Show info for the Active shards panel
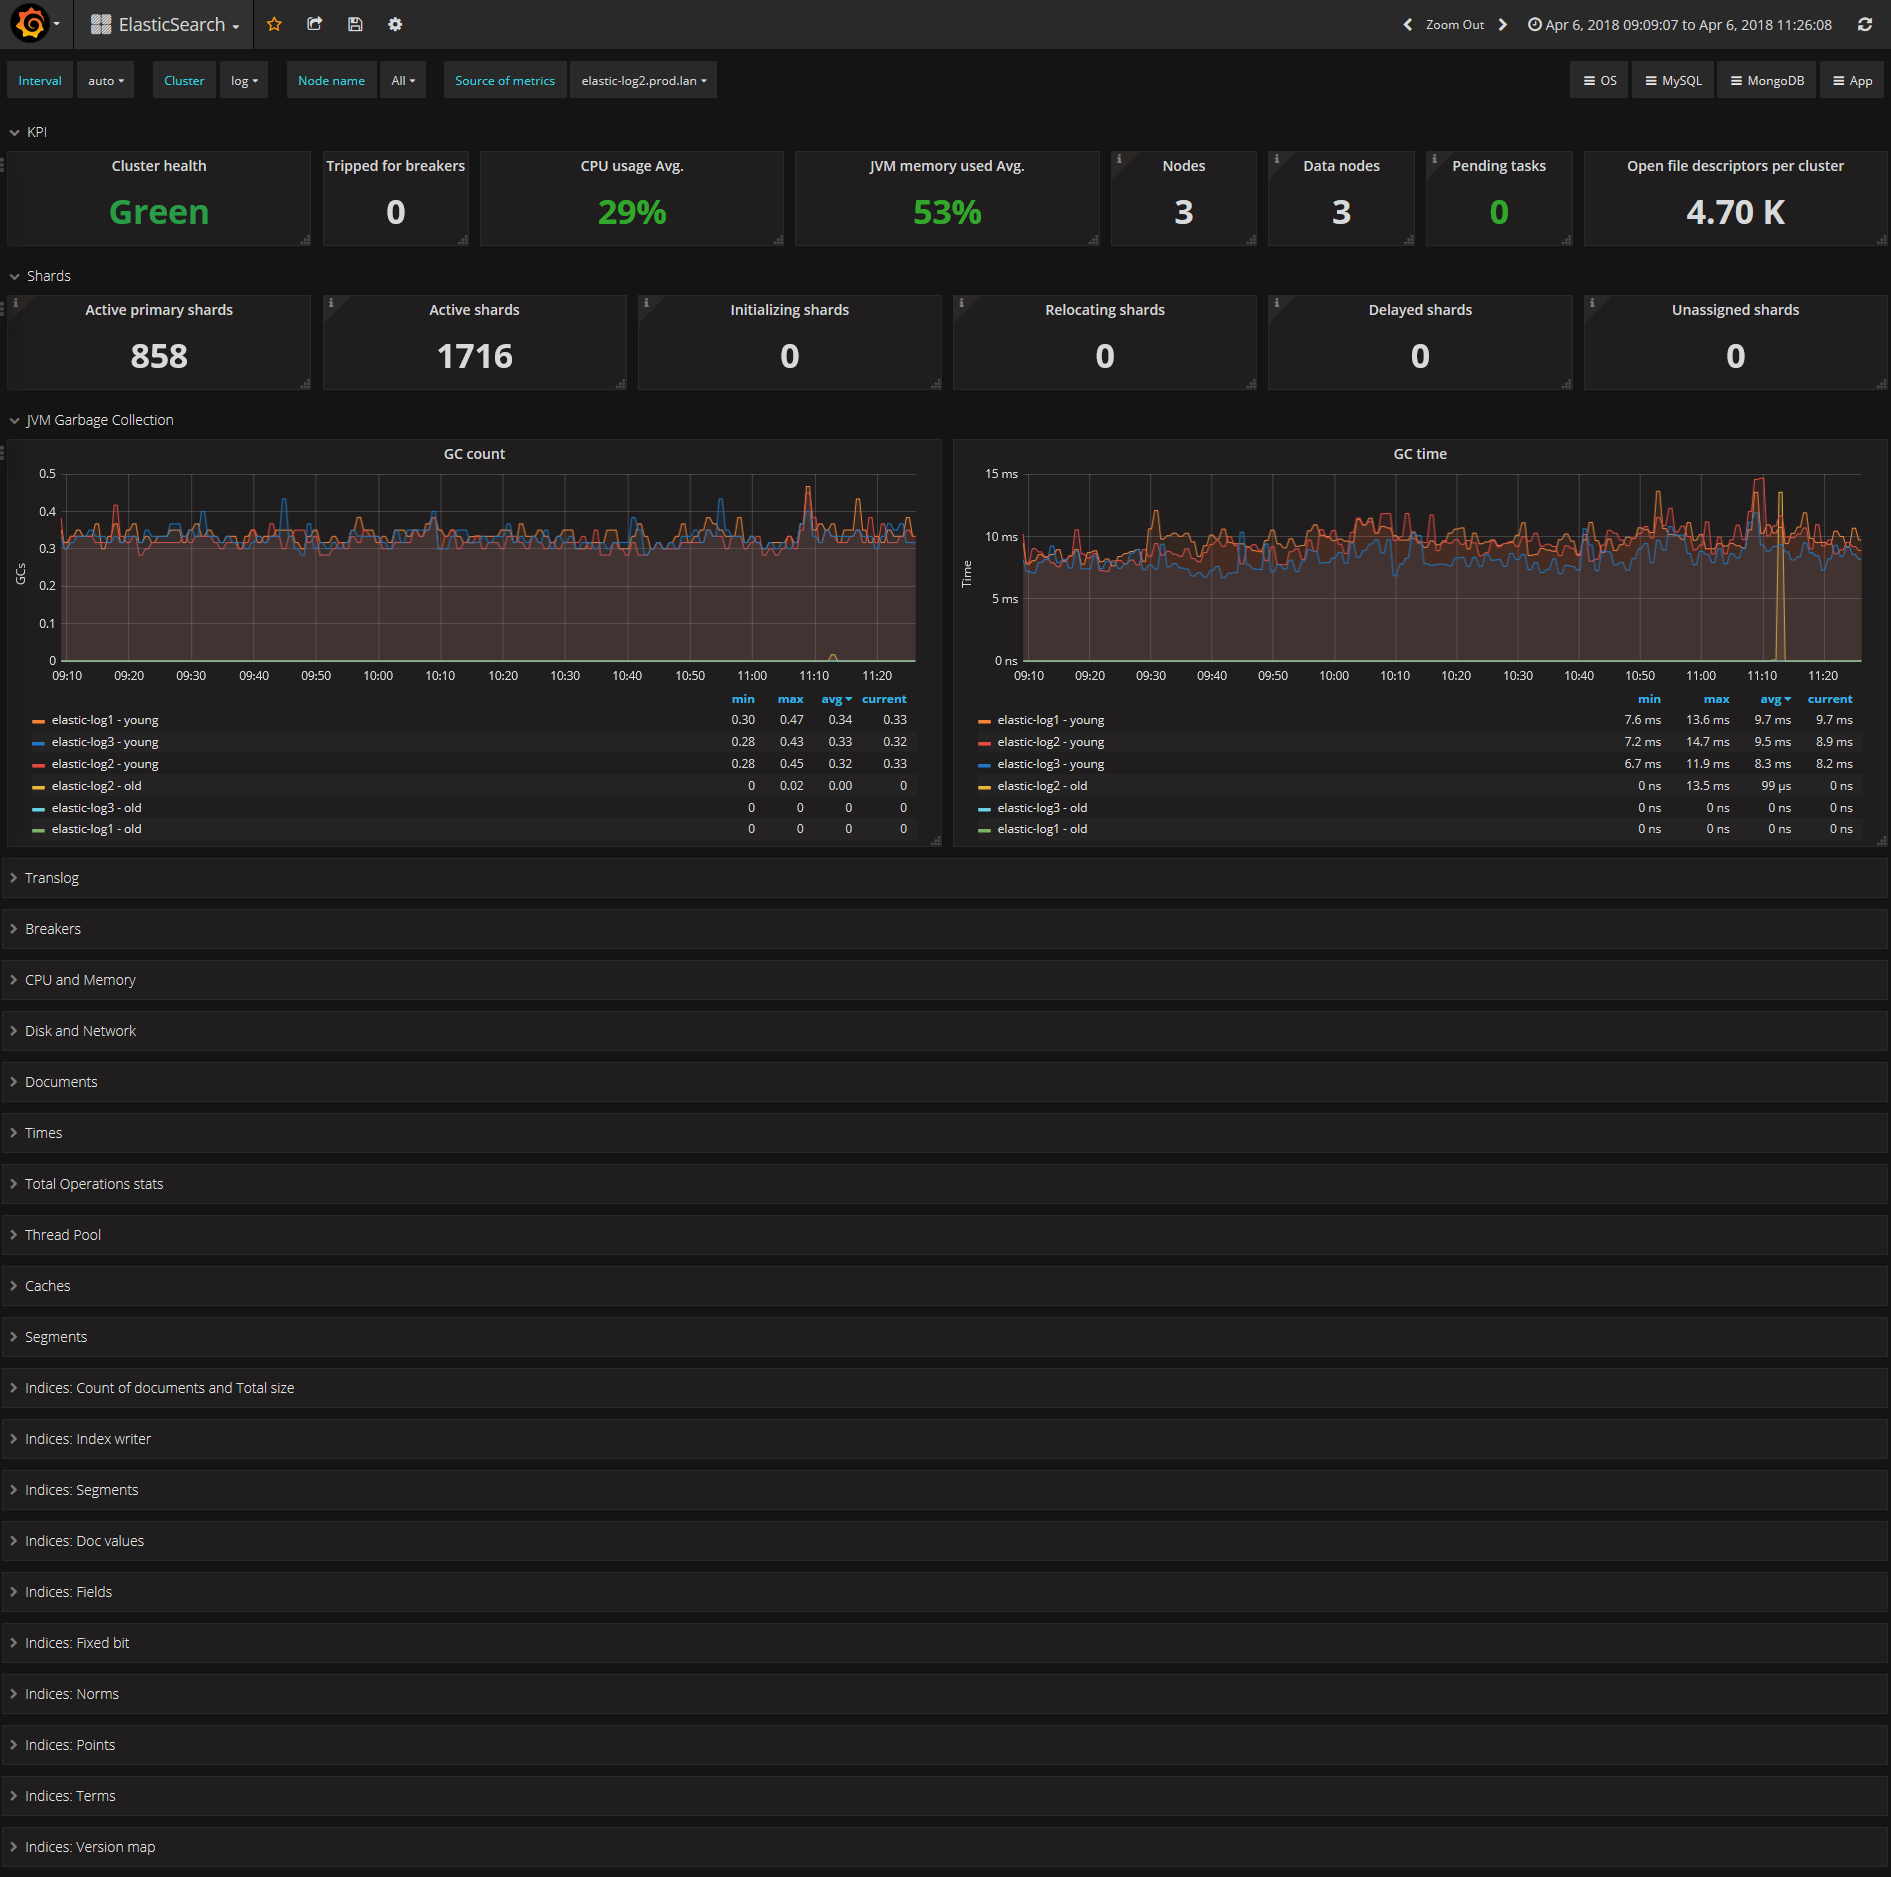This screenshot has width=1891, height=1877. tap(331, 302)
